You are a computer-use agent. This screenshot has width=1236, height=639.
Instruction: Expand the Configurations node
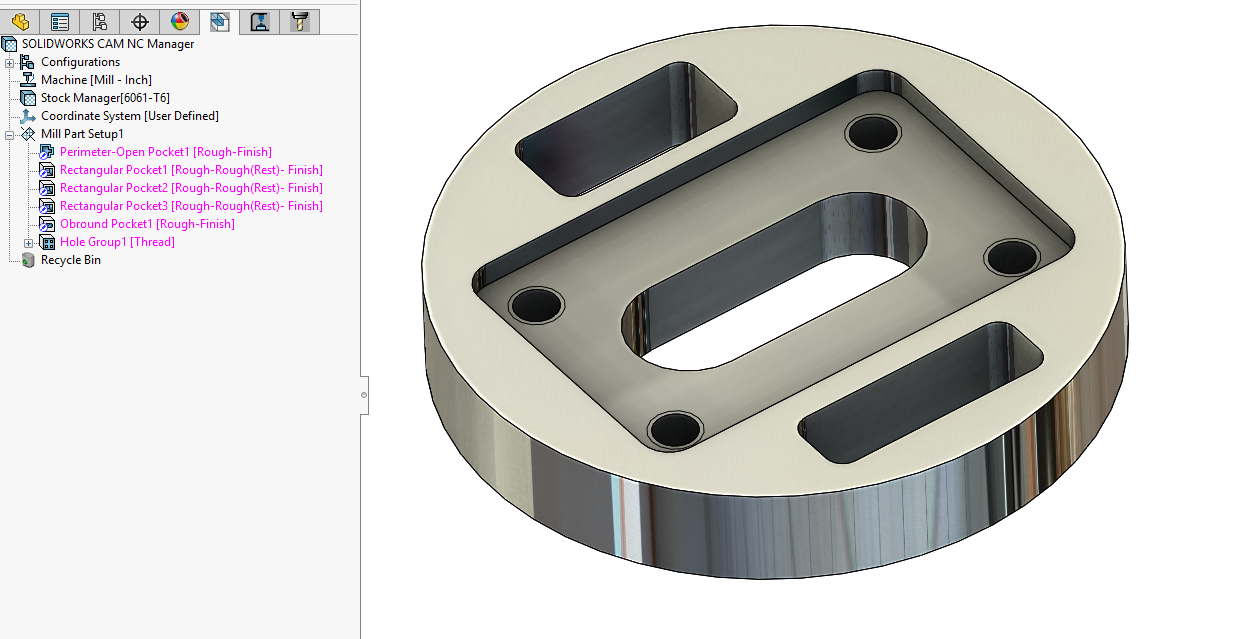[x=10, y=62]
